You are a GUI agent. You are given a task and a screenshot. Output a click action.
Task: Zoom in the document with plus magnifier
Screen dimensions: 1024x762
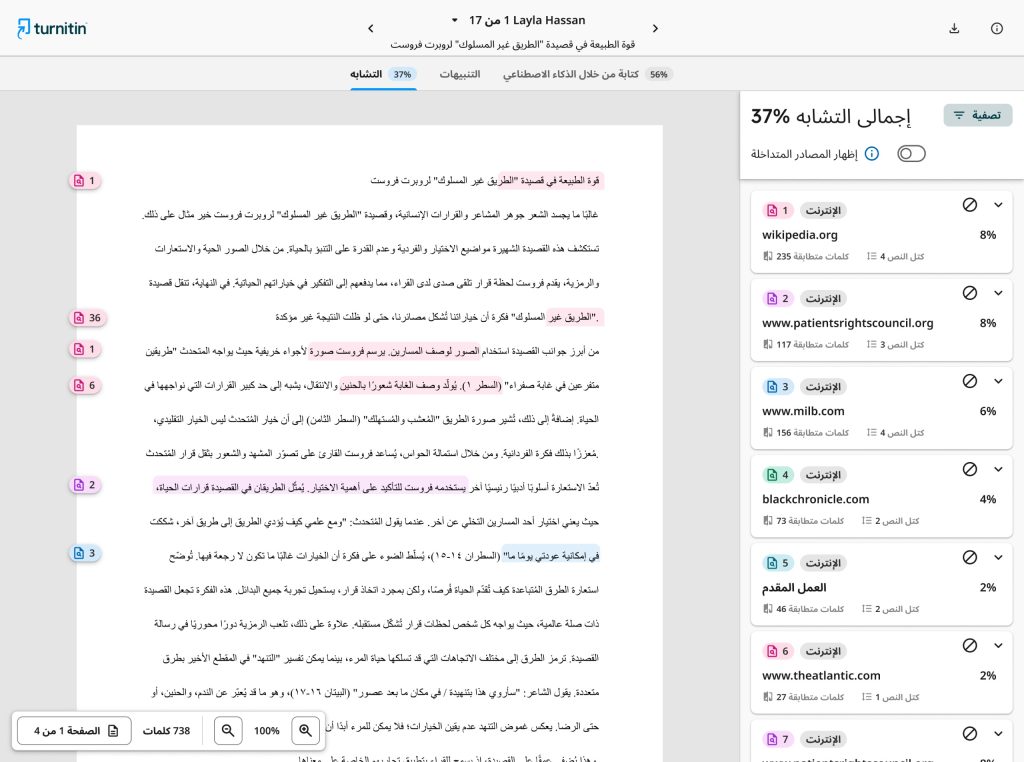pos(305,730)
